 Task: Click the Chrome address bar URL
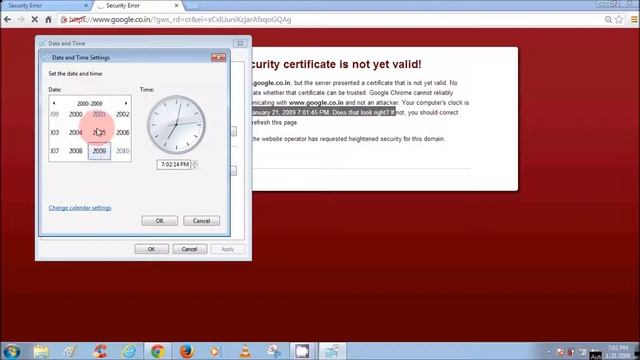click(180, 20)
